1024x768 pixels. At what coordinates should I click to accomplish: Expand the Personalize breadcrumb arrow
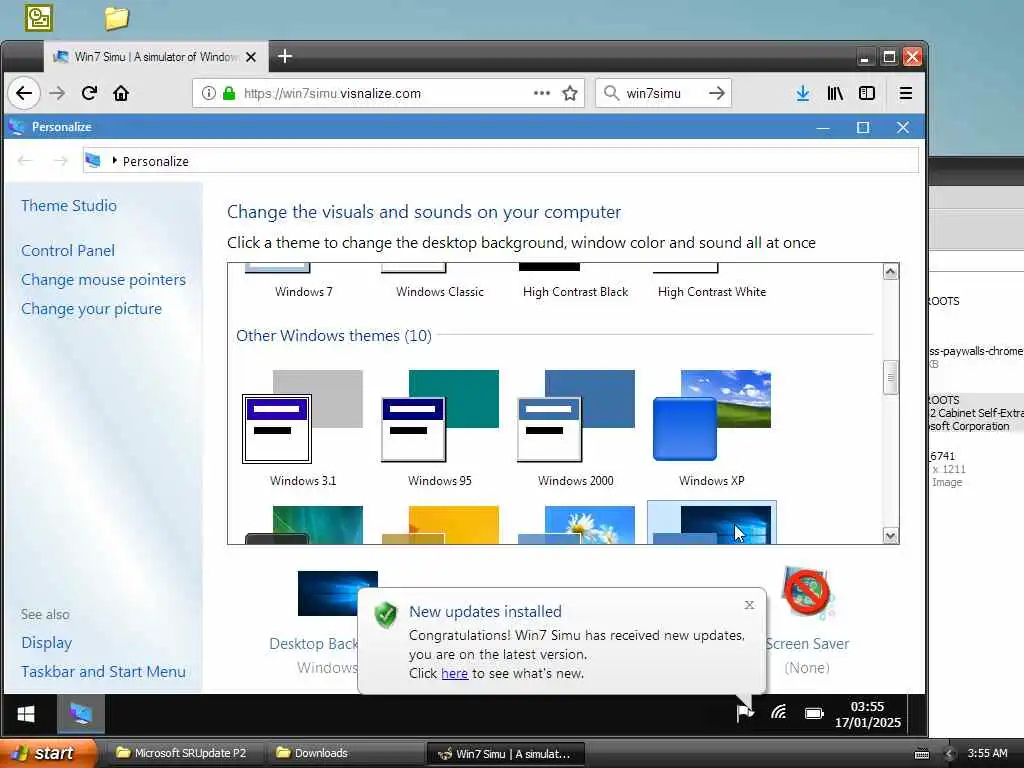click(x=114, y=161)
